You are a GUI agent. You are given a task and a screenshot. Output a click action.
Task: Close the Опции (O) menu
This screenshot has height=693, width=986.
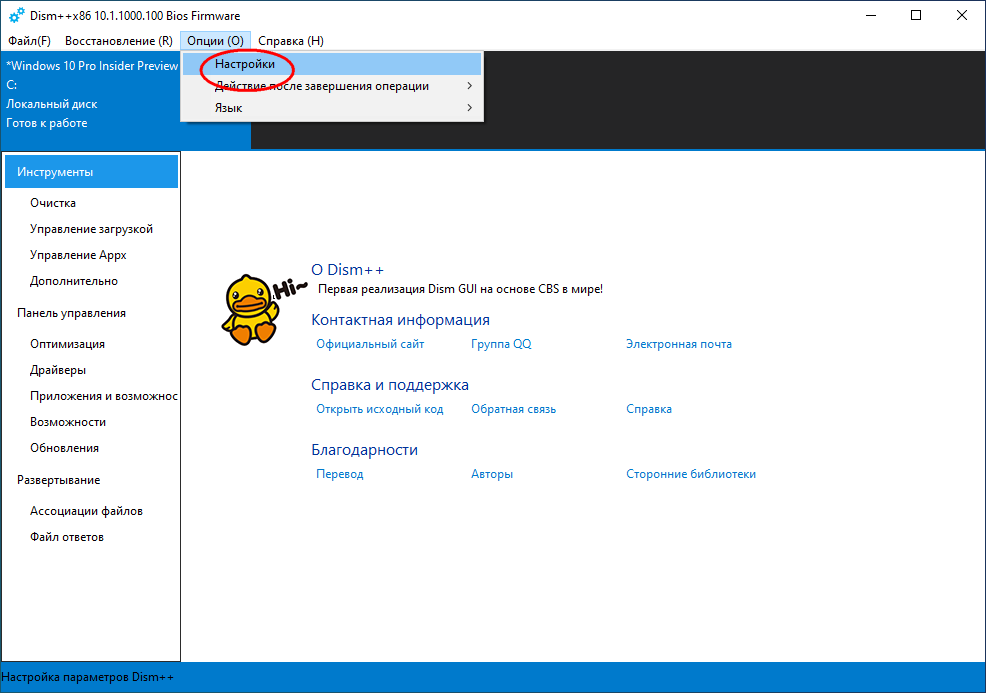tap(216, 41)
